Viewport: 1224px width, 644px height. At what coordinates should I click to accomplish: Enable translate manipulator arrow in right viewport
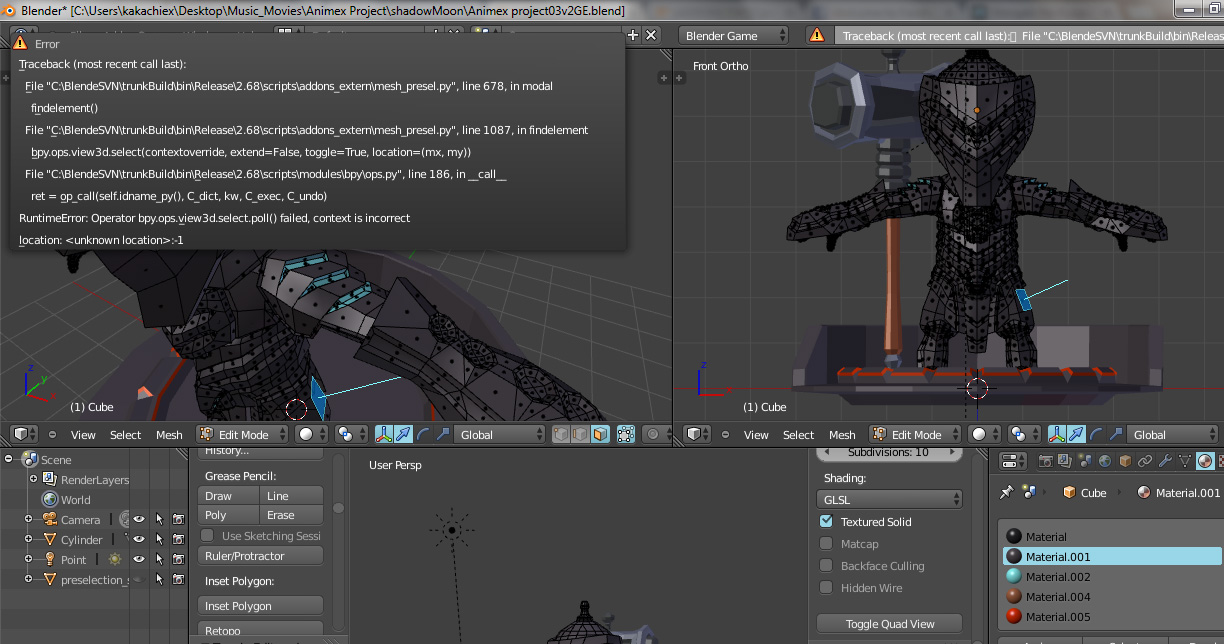[x=1076, y=434]
